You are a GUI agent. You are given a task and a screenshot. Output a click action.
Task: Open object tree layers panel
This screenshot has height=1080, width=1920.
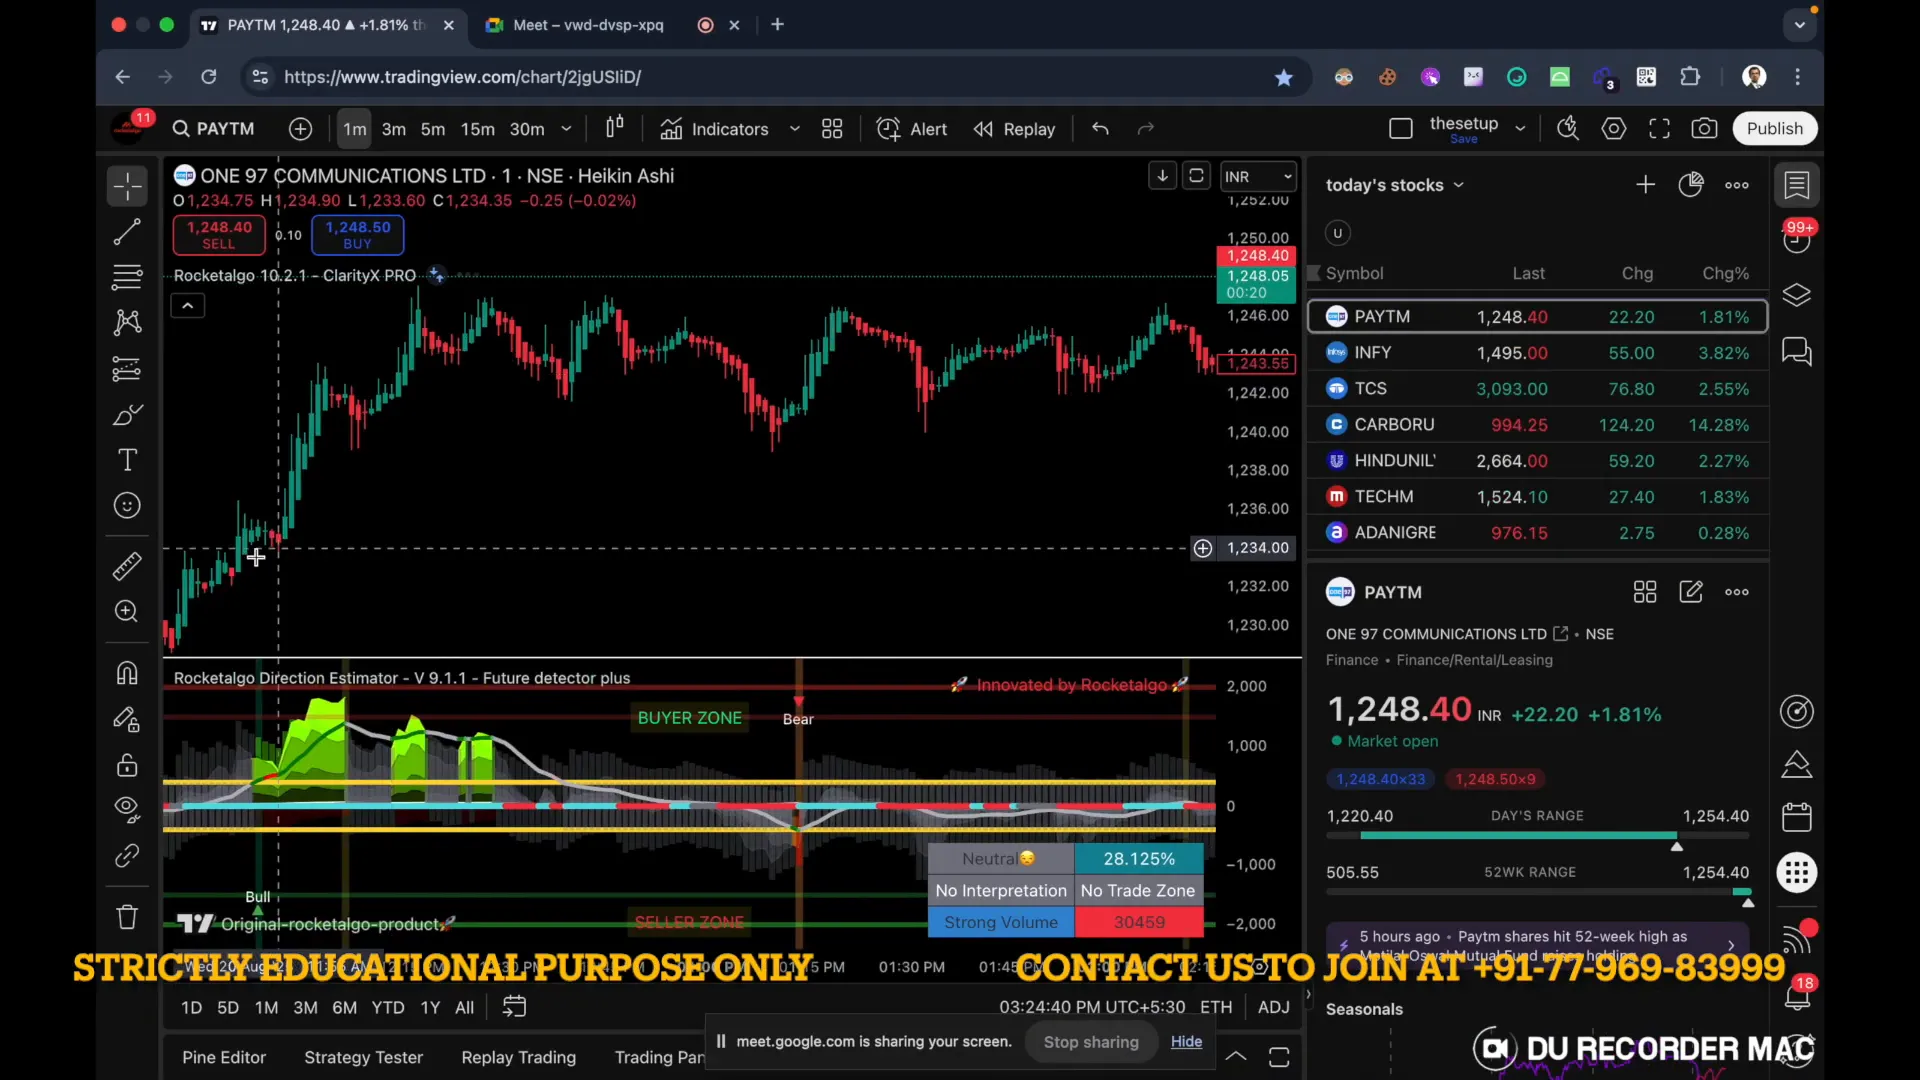1797,296
